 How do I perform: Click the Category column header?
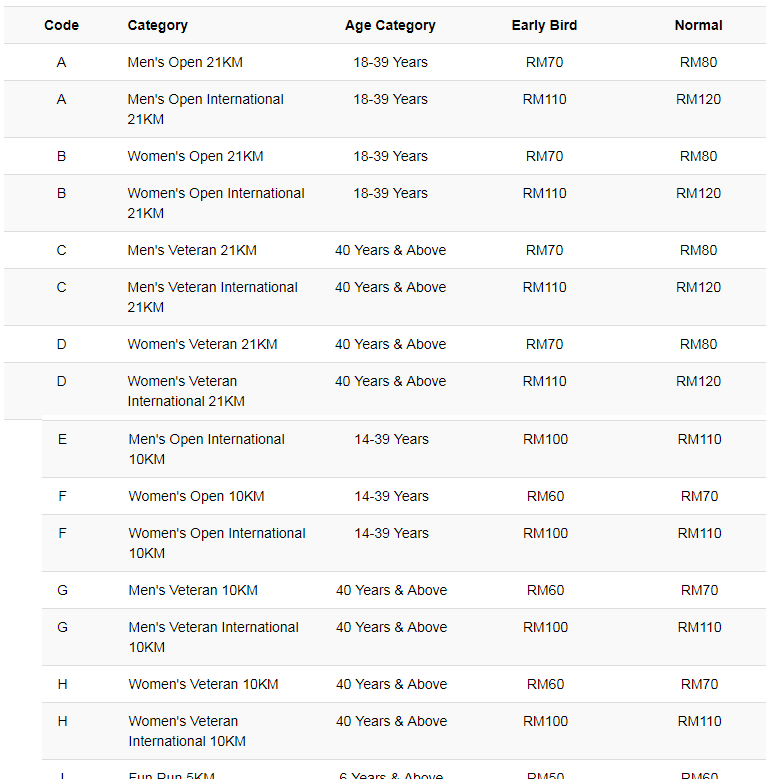click(157, 25)
